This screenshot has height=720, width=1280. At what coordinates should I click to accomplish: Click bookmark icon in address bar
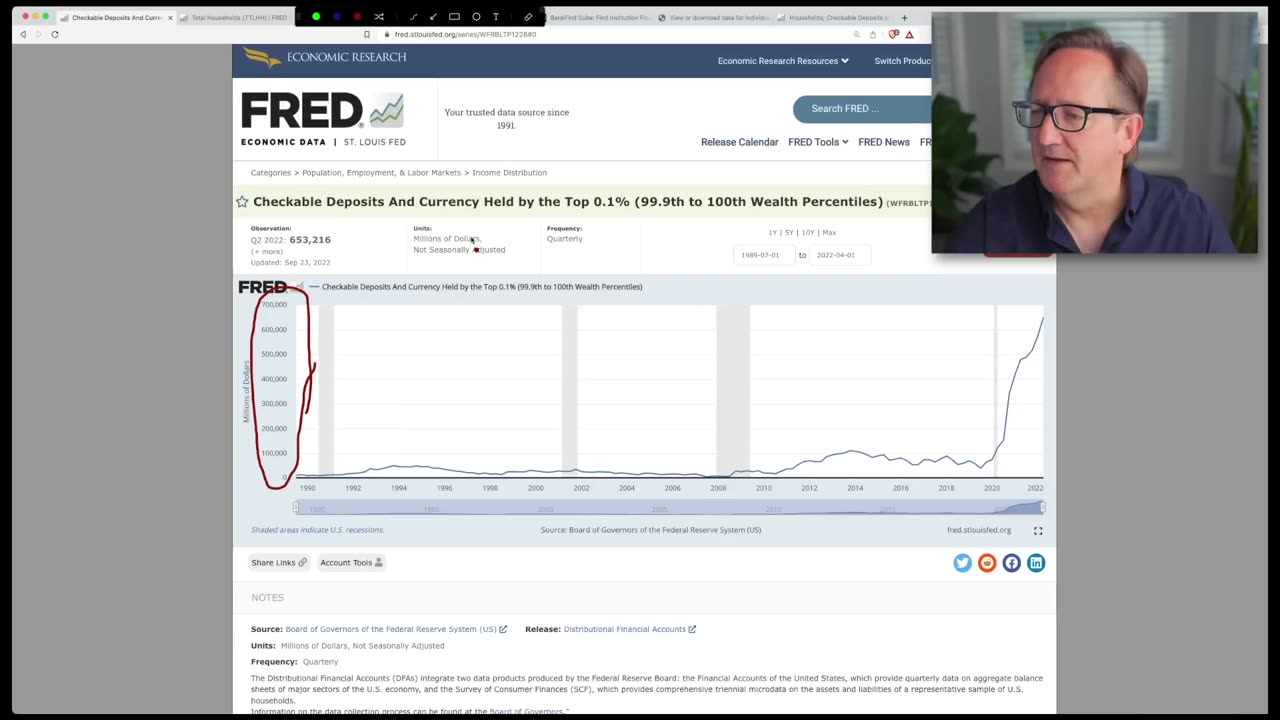coord(367,34)
